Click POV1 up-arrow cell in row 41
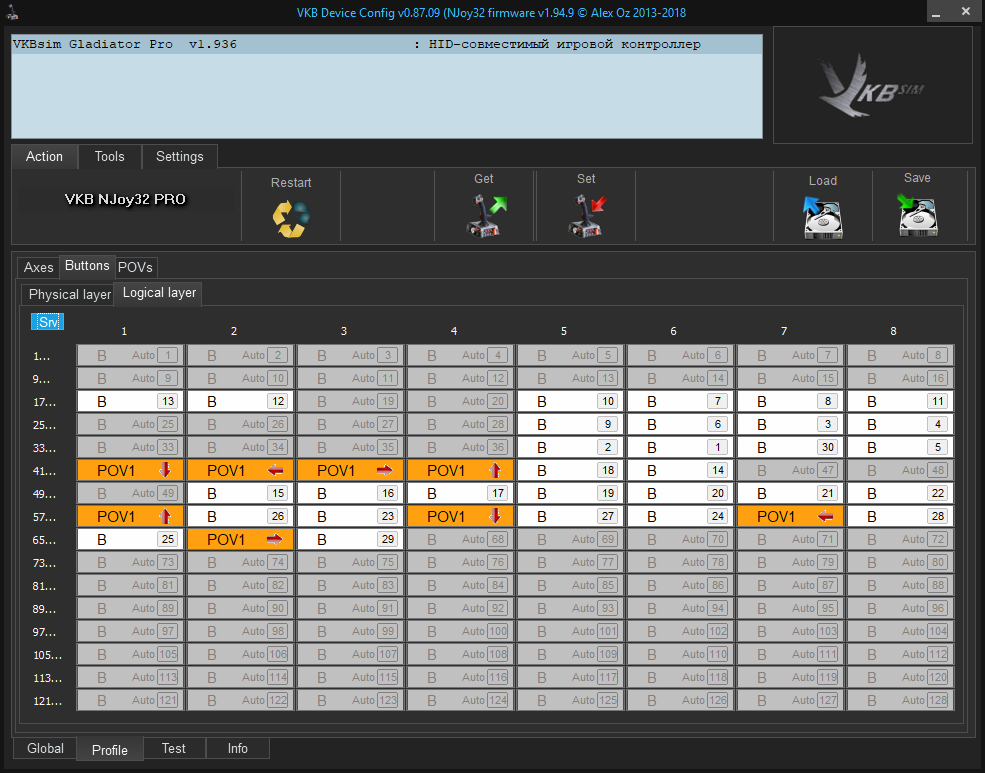985x773 pixels. [460, 470]
